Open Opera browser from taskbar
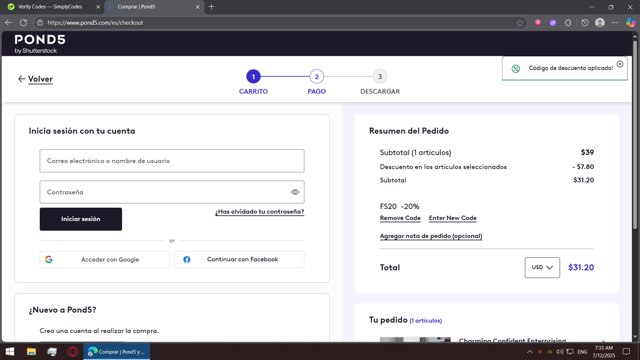Viewport: 640px width, 360px height. click(73, 351)
